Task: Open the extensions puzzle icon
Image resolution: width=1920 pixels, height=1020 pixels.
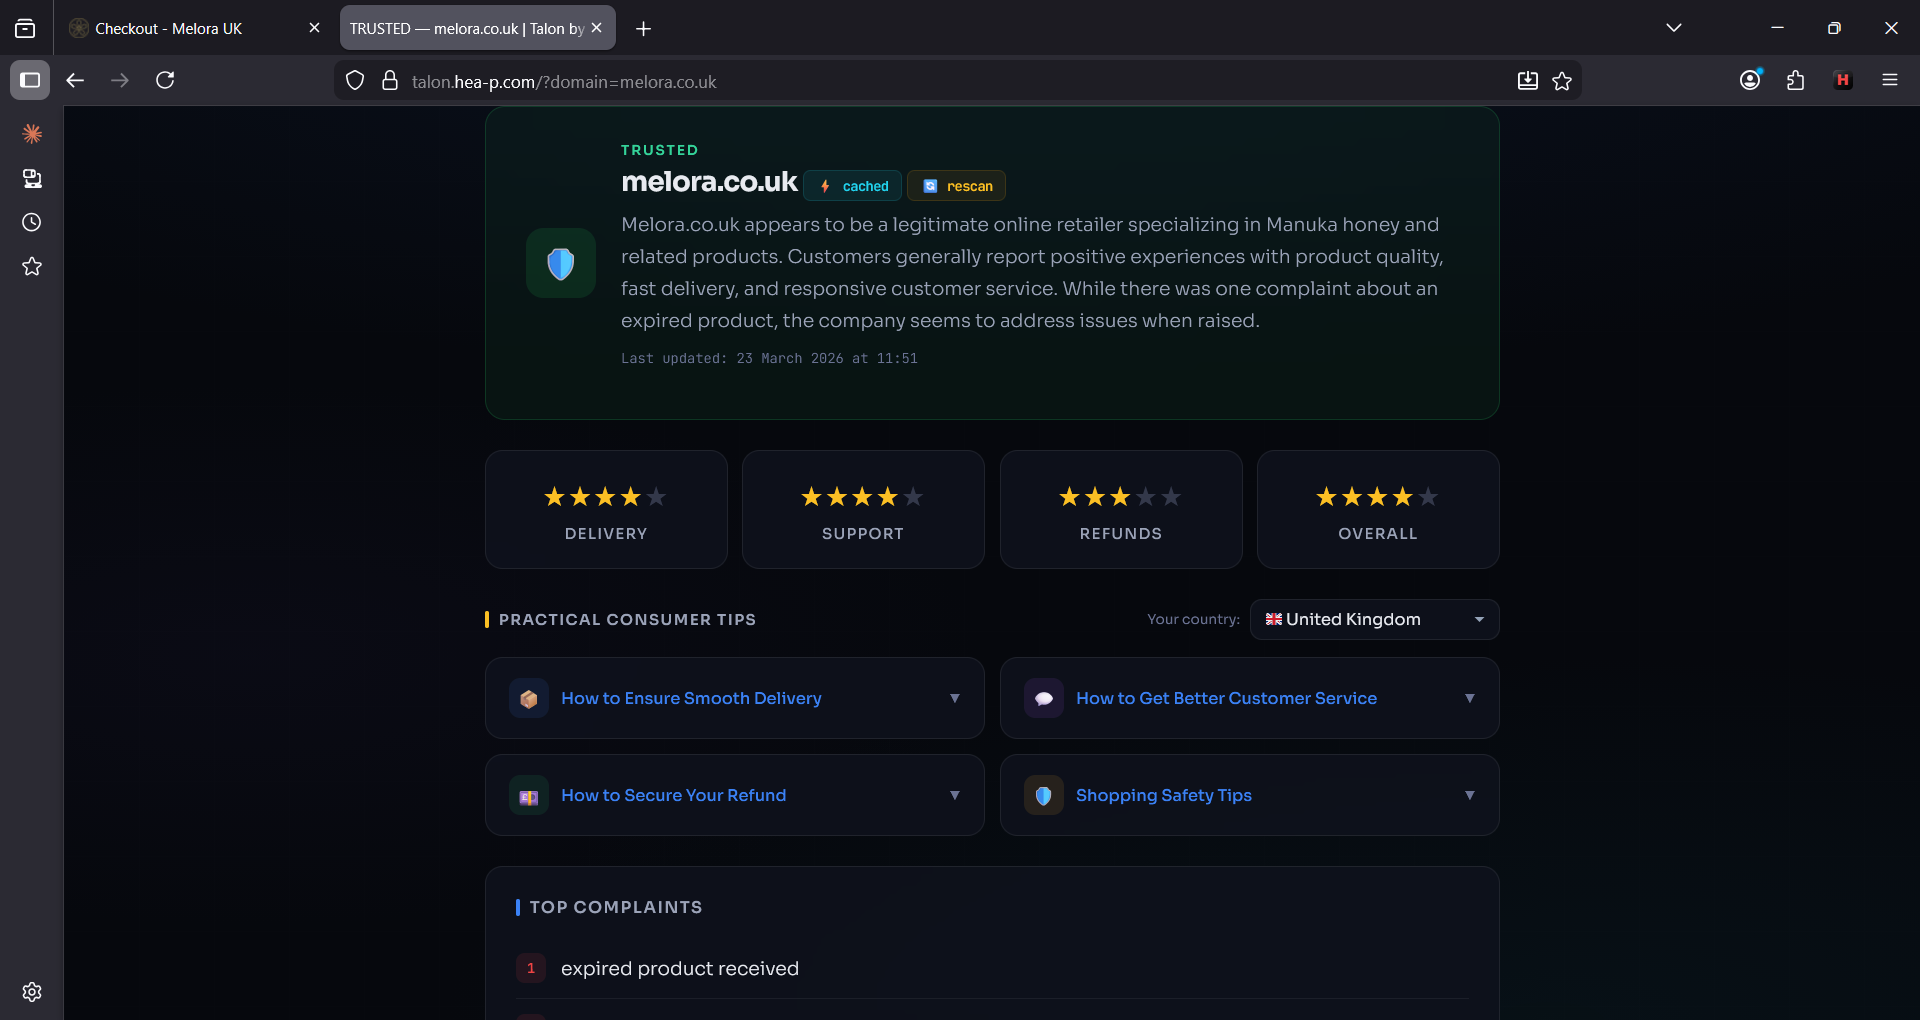Action: (1796, 81)
